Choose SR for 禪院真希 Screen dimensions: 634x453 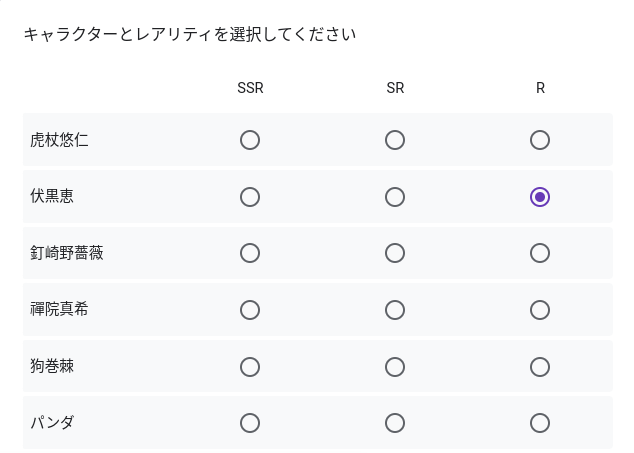pos(395,310)
